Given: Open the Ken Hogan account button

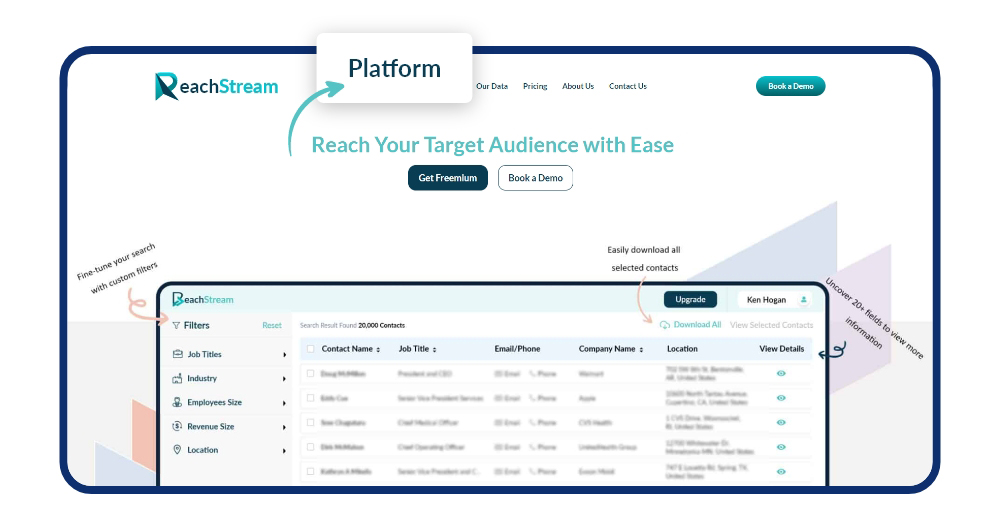Looking at the screenshot, I should (775, 299).
